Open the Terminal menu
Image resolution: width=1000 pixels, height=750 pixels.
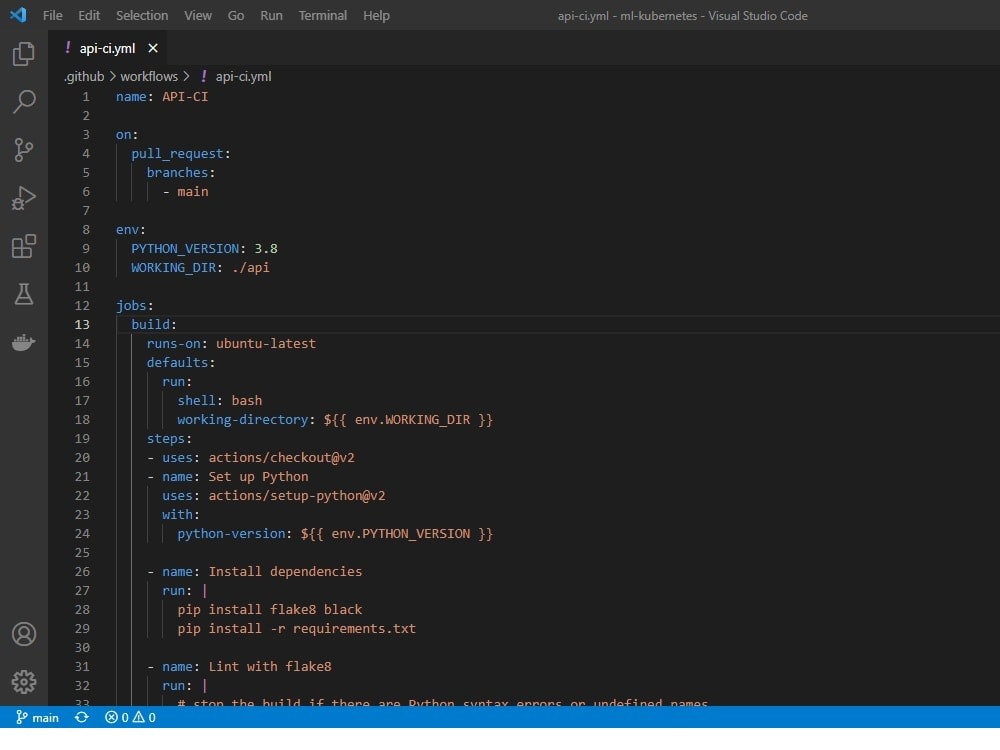pos(322,15)
